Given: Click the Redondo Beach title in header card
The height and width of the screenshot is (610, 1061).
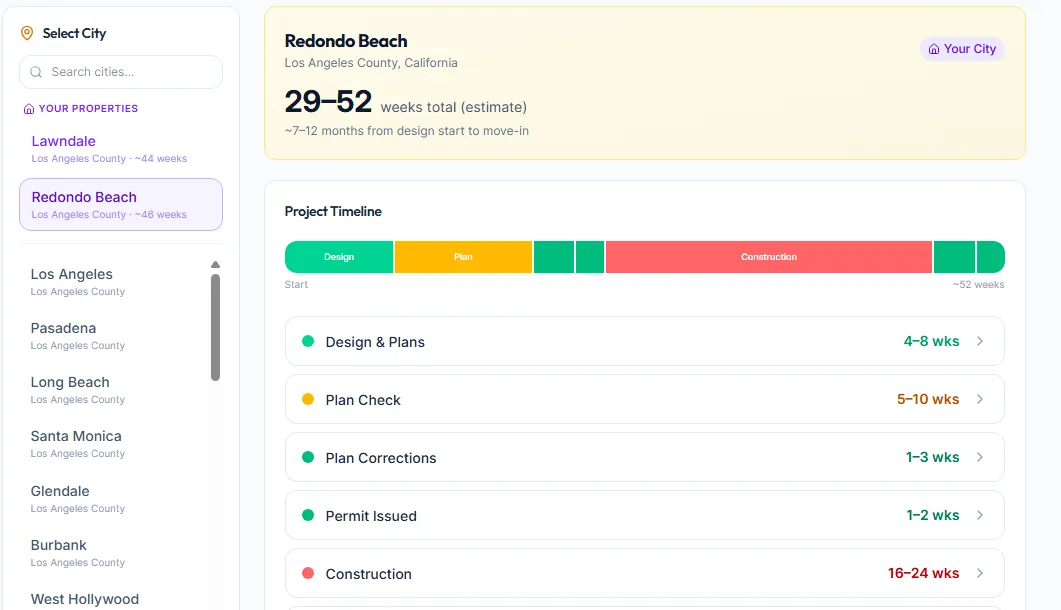Looking at the screenshot, I should pos(346,41).
